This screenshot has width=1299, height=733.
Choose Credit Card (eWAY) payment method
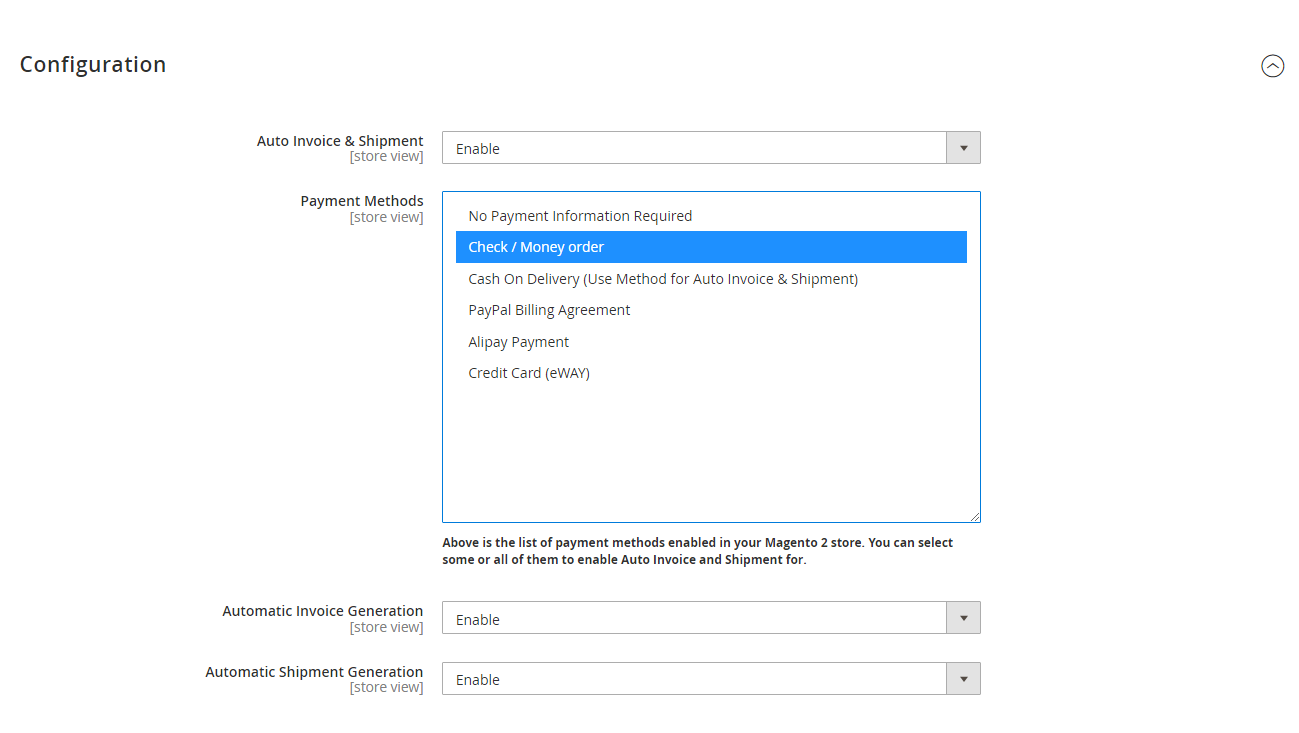coord(528,372)
